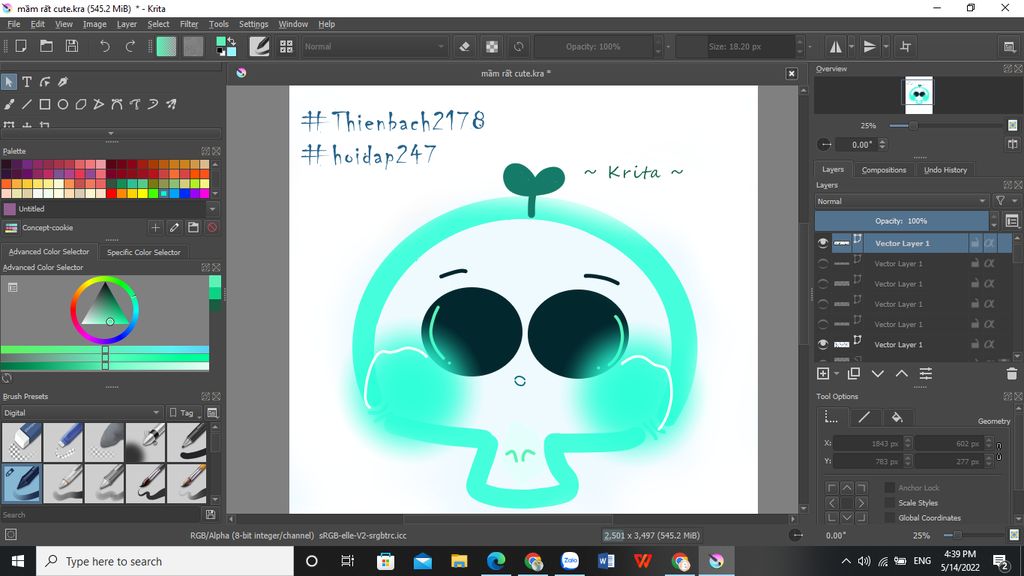Screen dimensions: 1024x576
Task: Toggle horizontal mirror tool
Action: pyautogui.click(x=836, y=46)
